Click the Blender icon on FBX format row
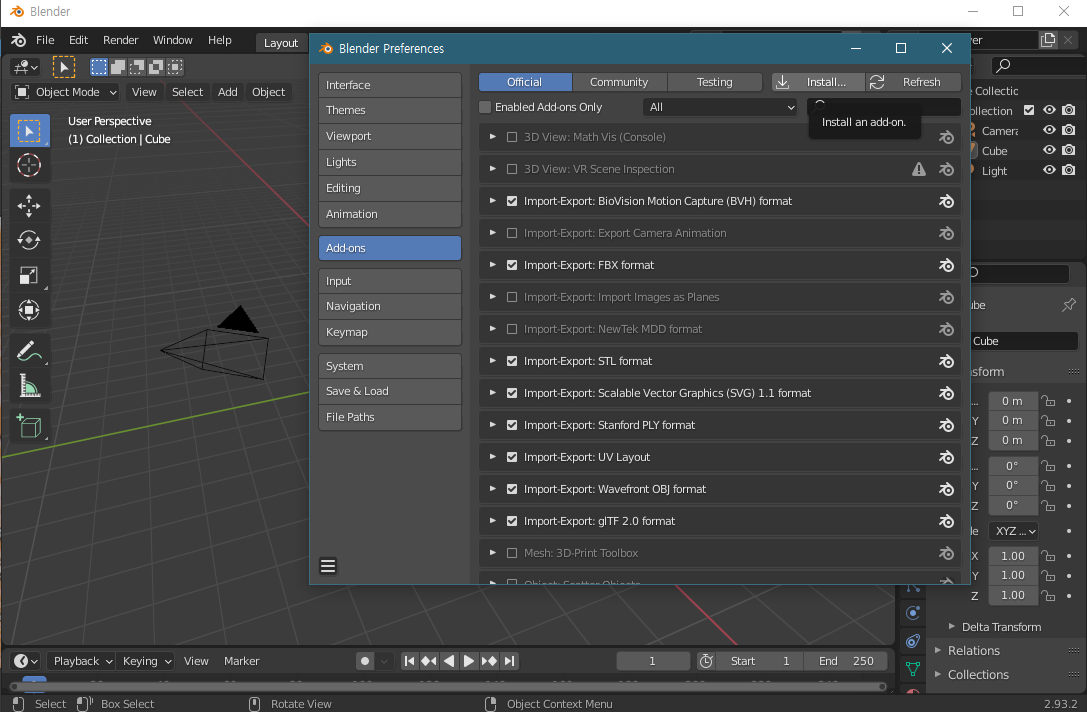This screenshot has height=712, width=1087. [x=946, y=266]
